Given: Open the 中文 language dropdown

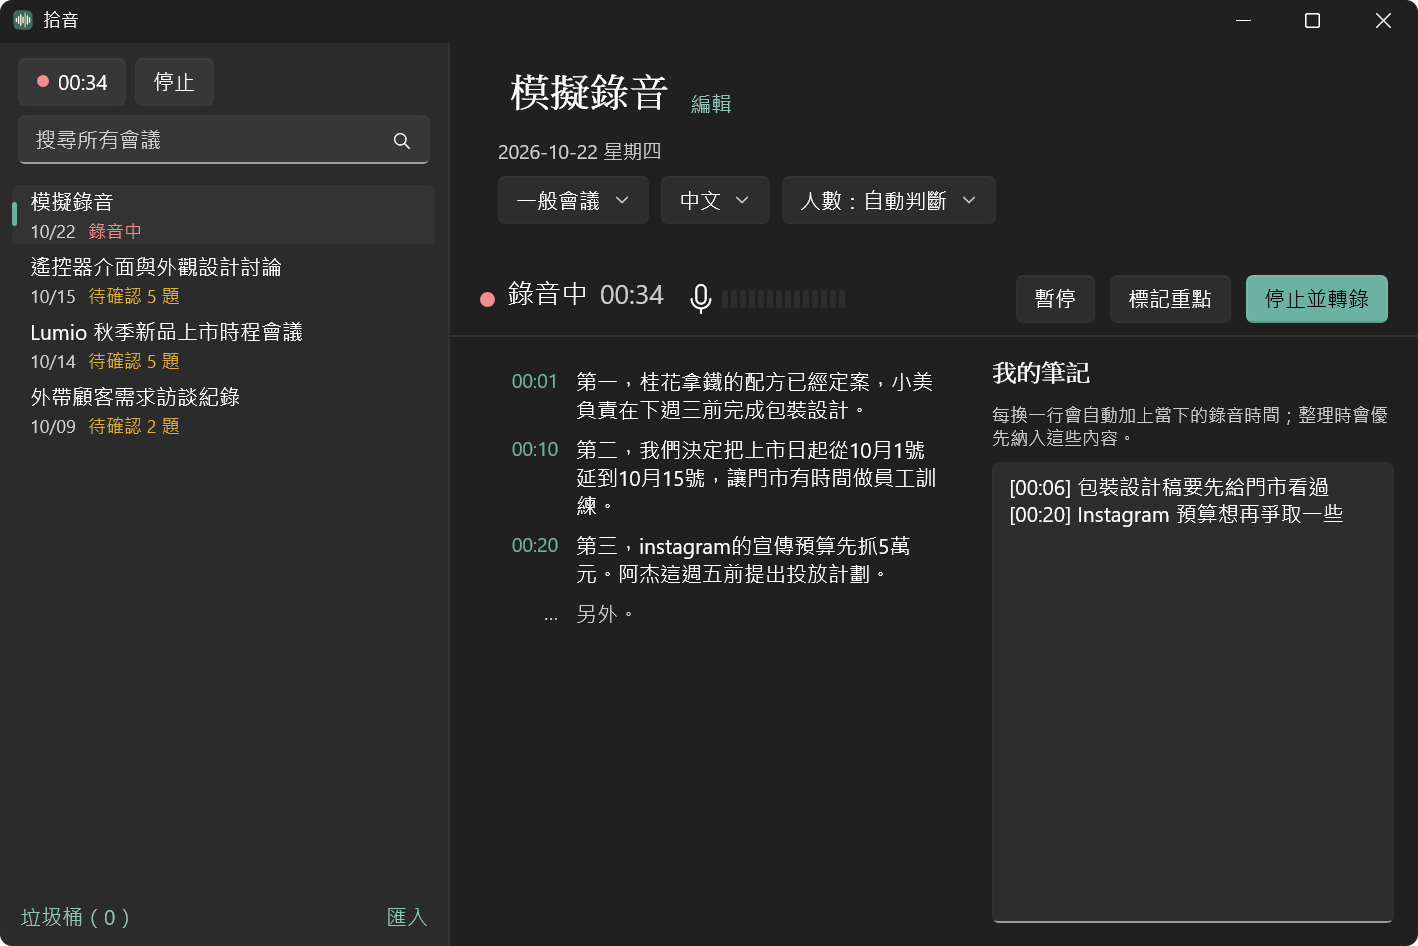Looking at the screenshot, I should [x=715, y=200].
